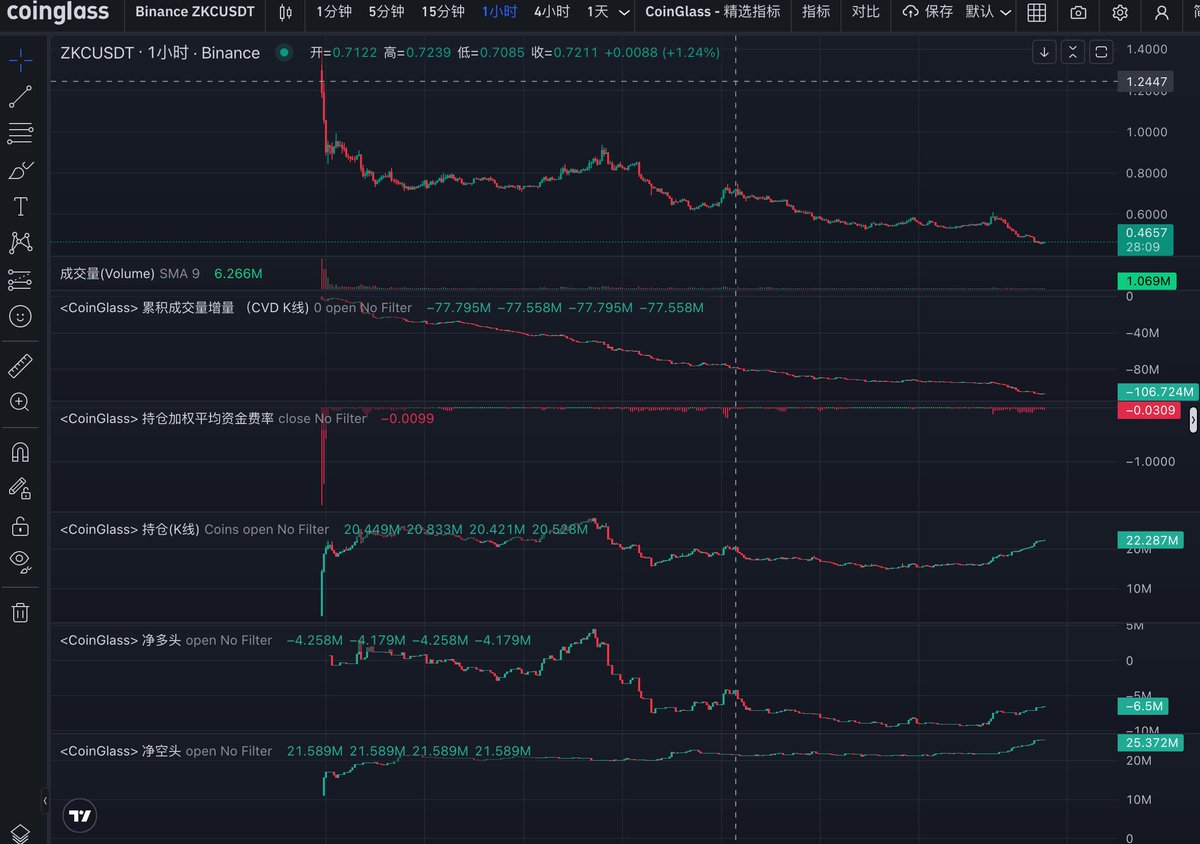Select the crosshair cursor tool

click(20, 60)
